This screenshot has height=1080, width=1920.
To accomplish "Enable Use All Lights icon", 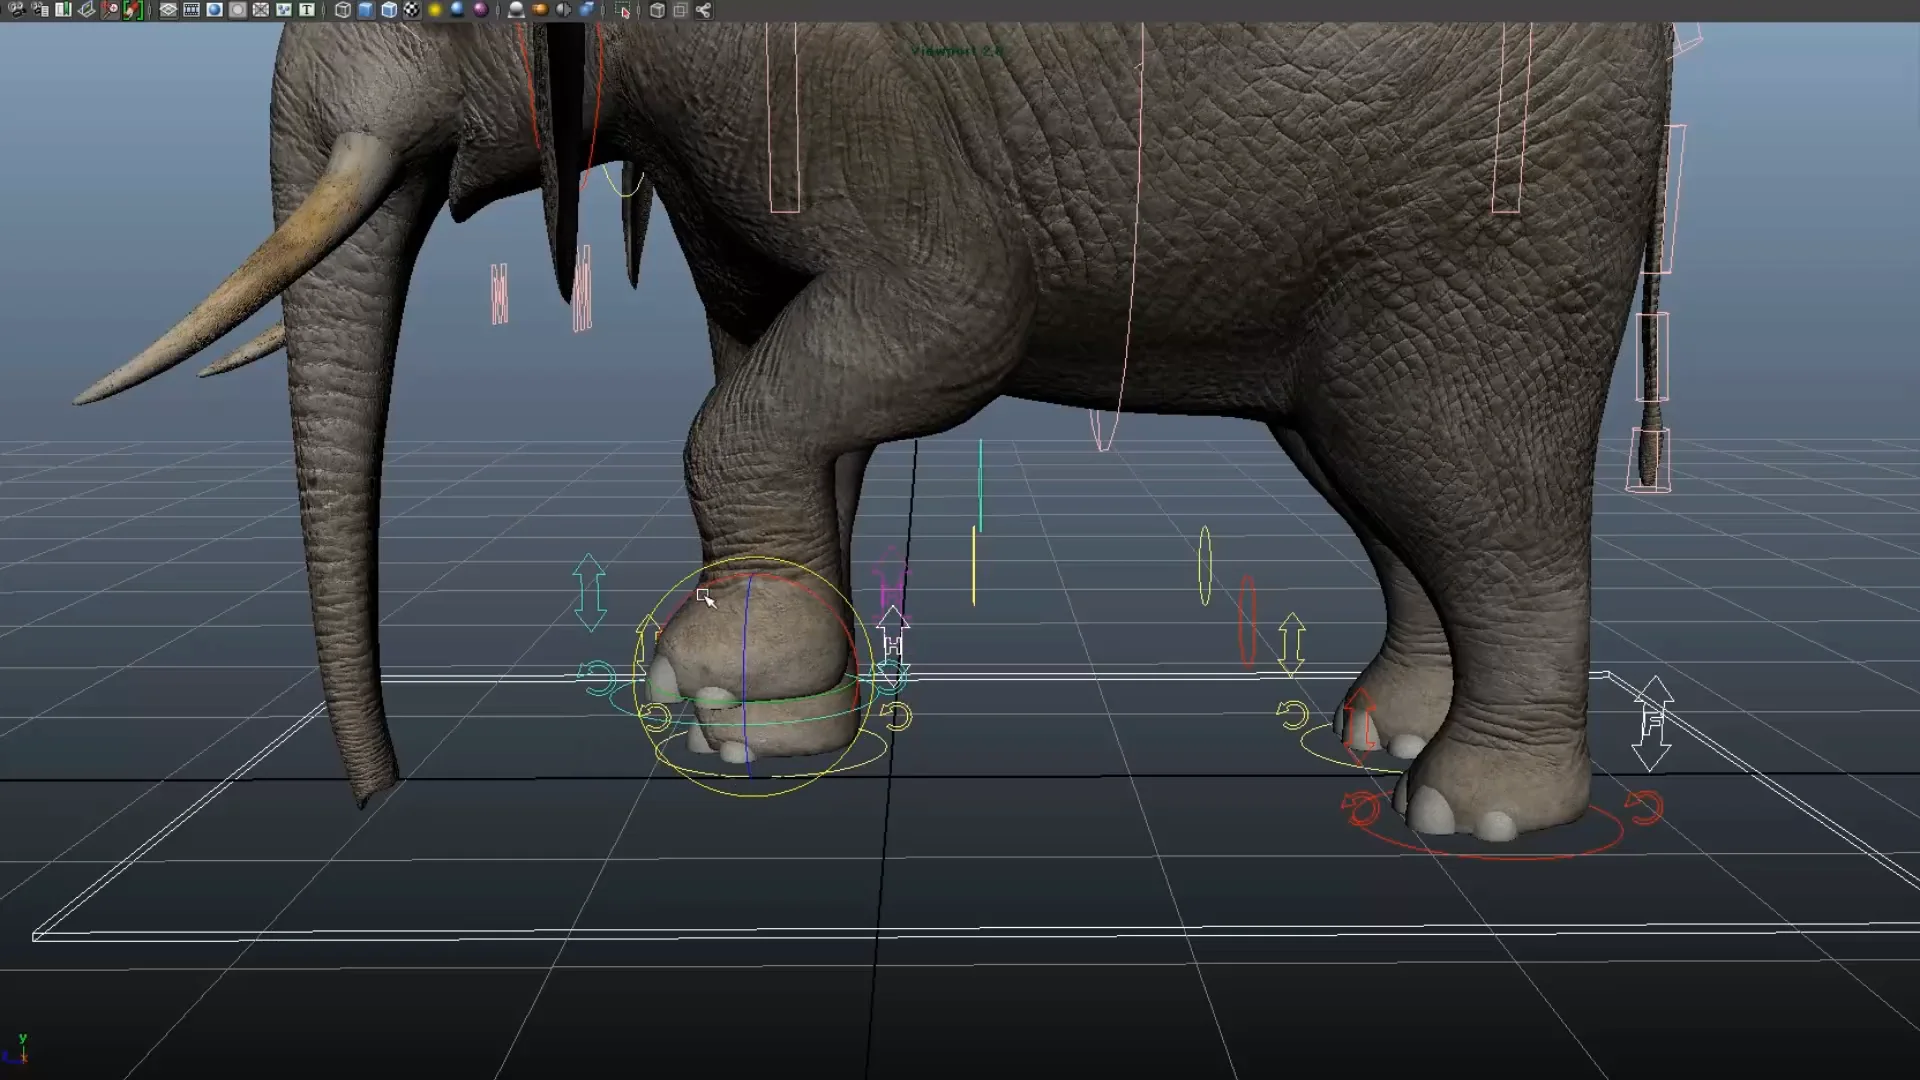I will 434,10.
